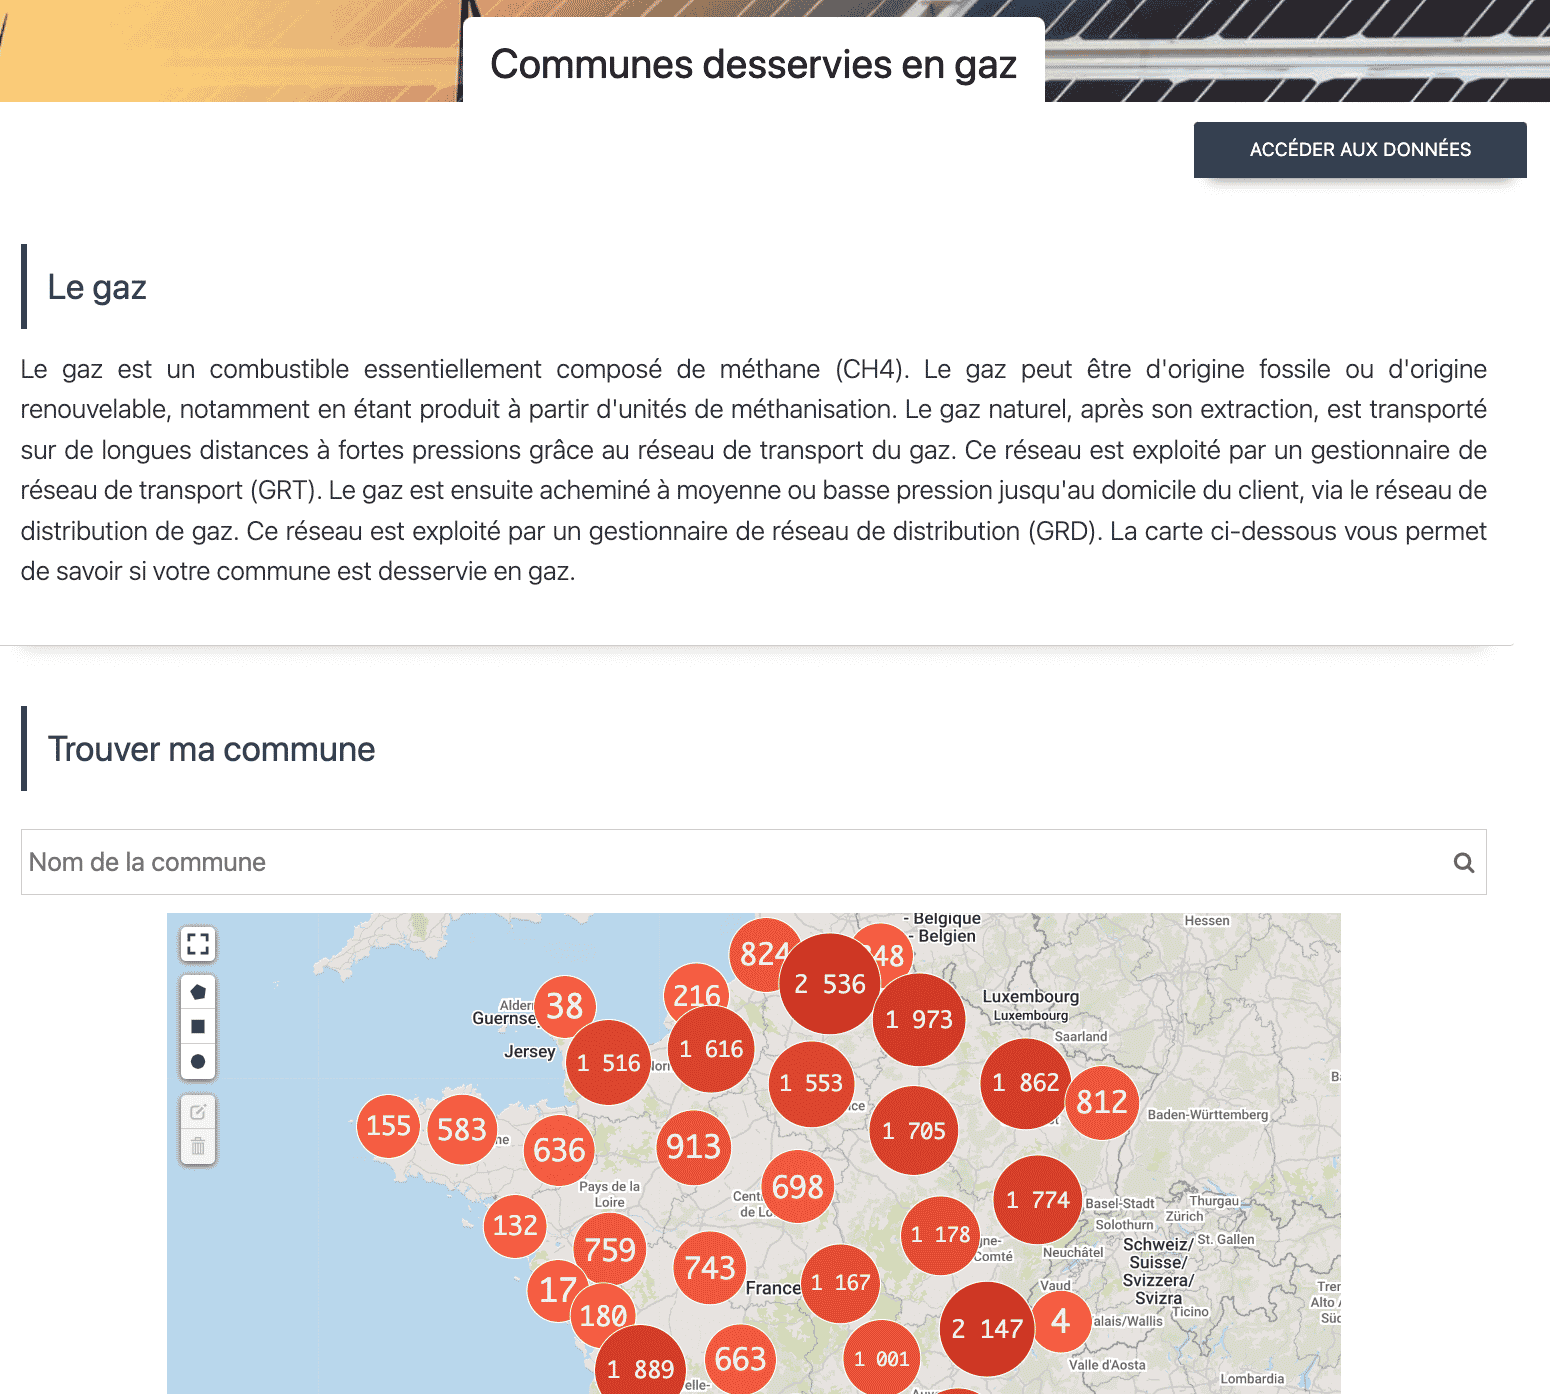The width and height of the screenshot is (1550, 1394).
Task: Expand the 1 973 map cluster
Action: 919,1019
